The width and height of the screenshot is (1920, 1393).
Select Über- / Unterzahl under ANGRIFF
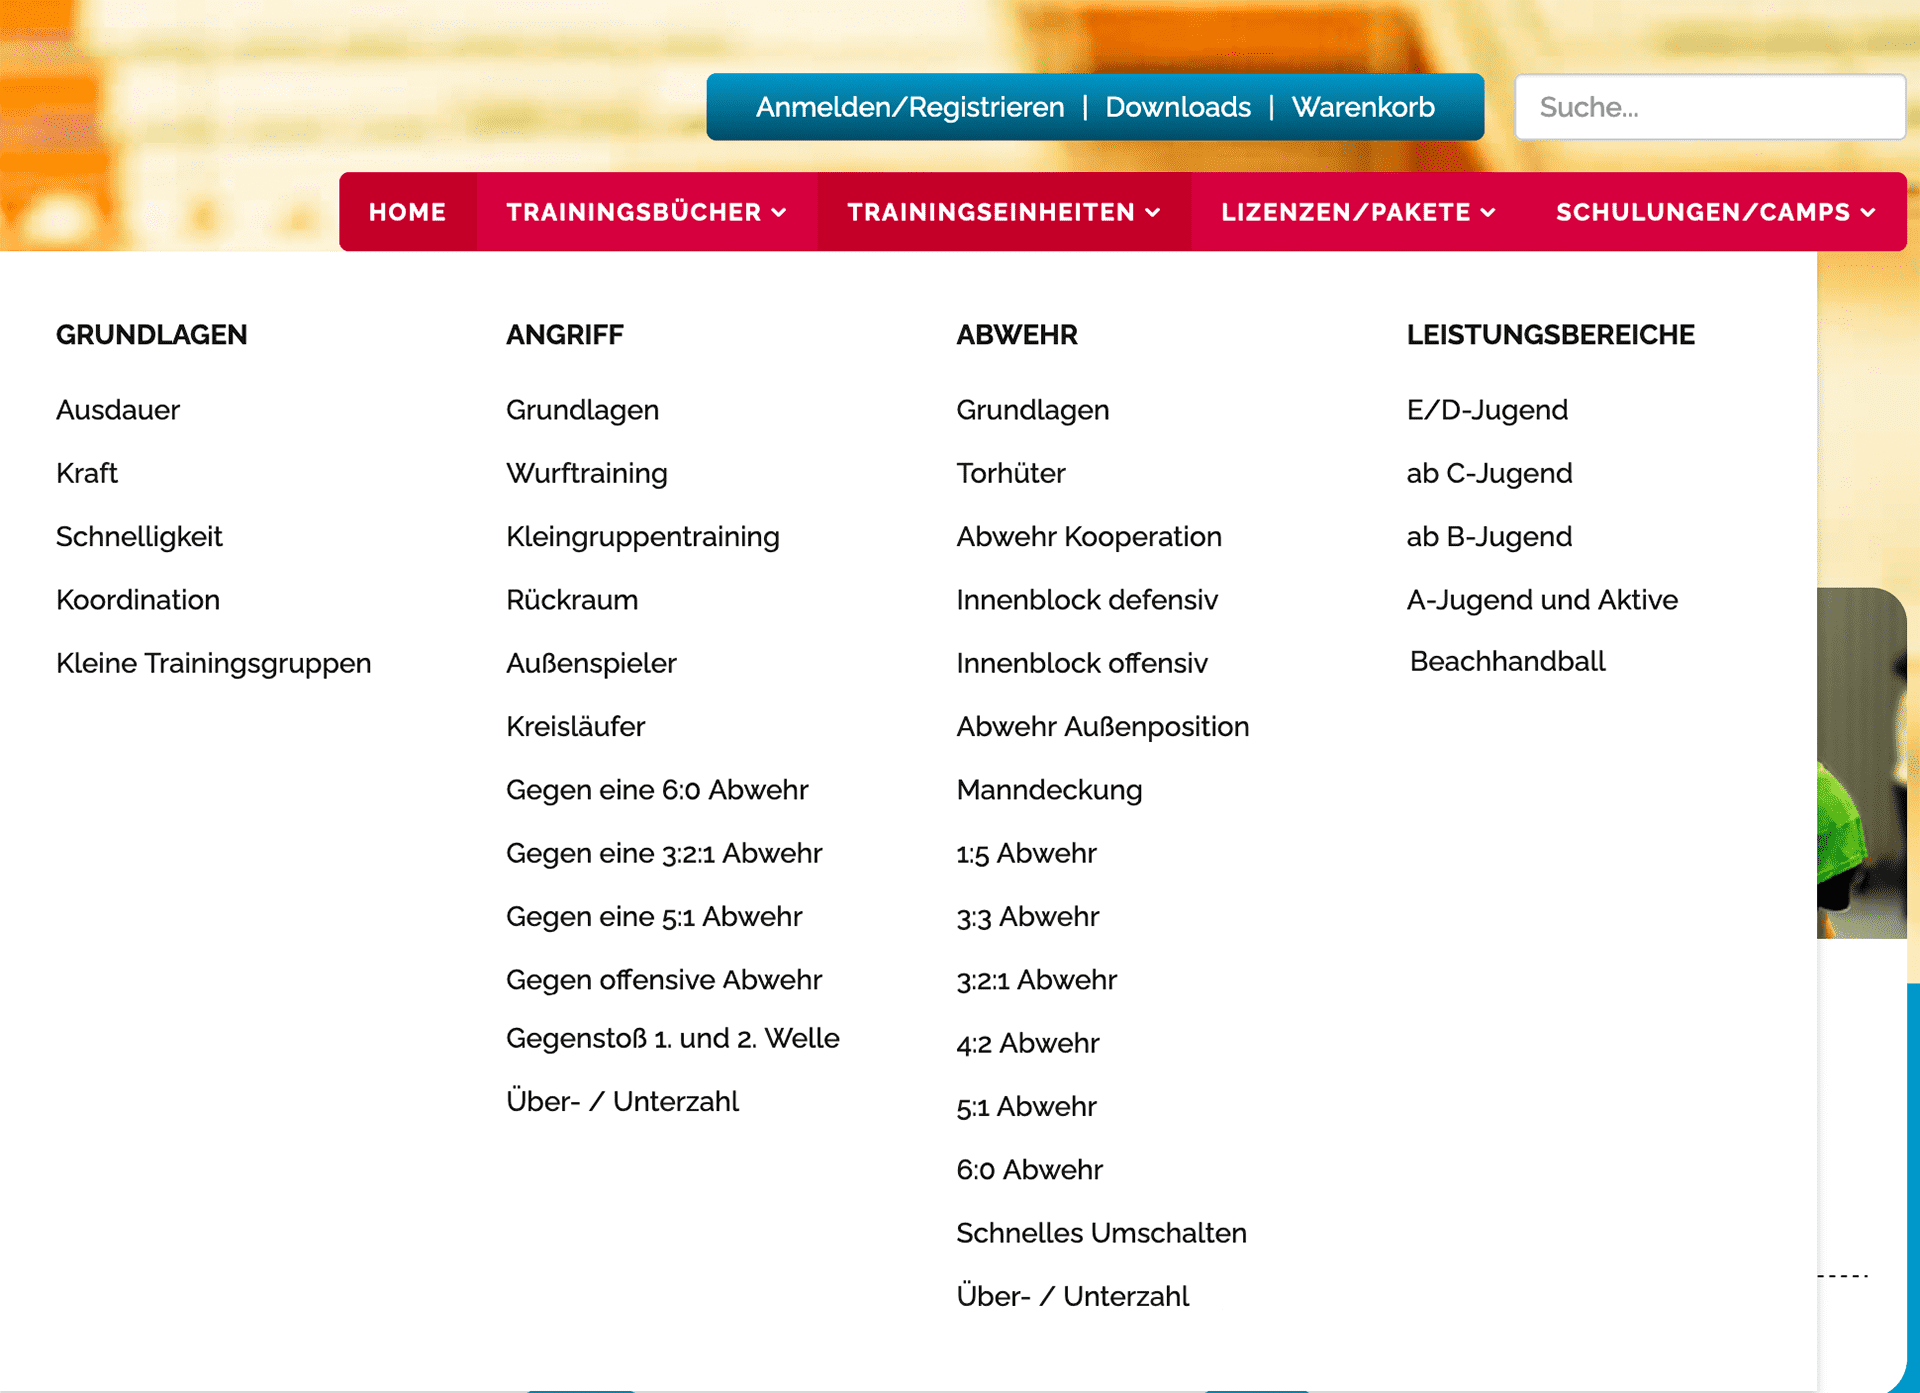coord(623,1101)
